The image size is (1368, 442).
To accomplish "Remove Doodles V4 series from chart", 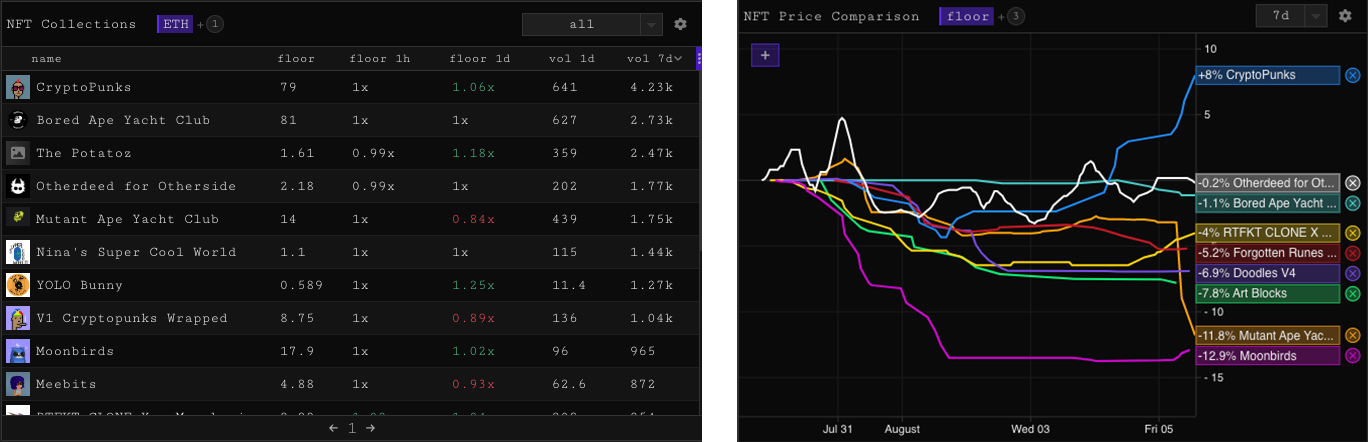I will 1352,273.
